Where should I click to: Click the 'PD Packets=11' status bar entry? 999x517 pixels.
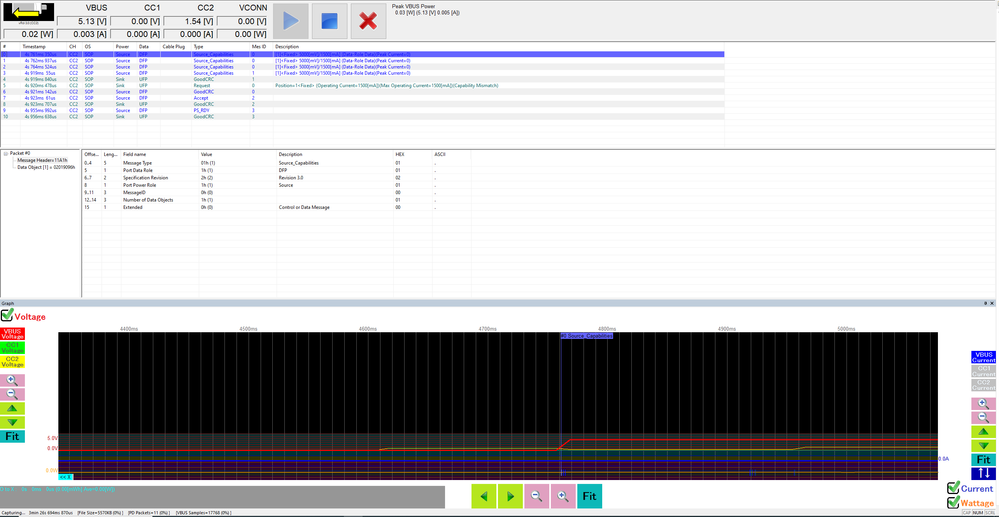coord(148,513)
